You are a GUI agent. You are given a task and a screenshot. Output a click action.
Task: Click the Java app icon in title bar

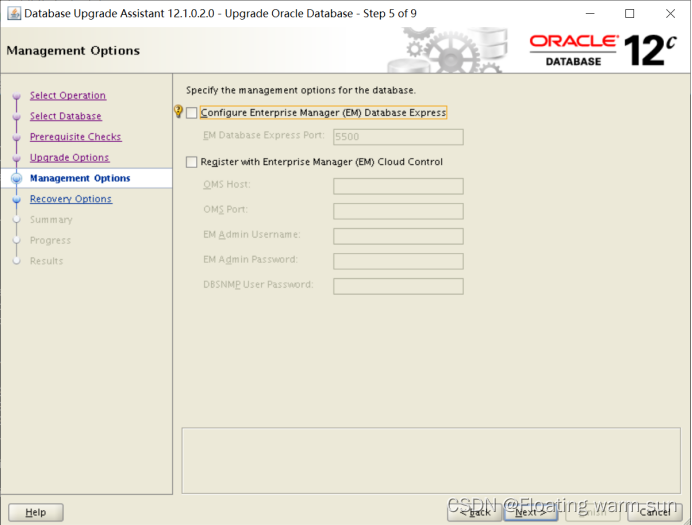tap(14, 14)
